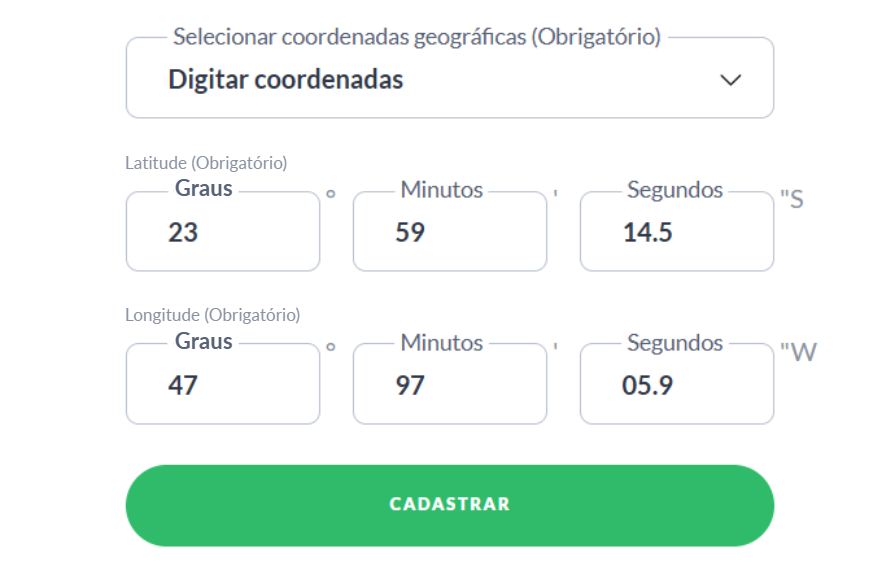
Task: Select the Latitude Segundos field with 14.5
Action: (676, 233)
